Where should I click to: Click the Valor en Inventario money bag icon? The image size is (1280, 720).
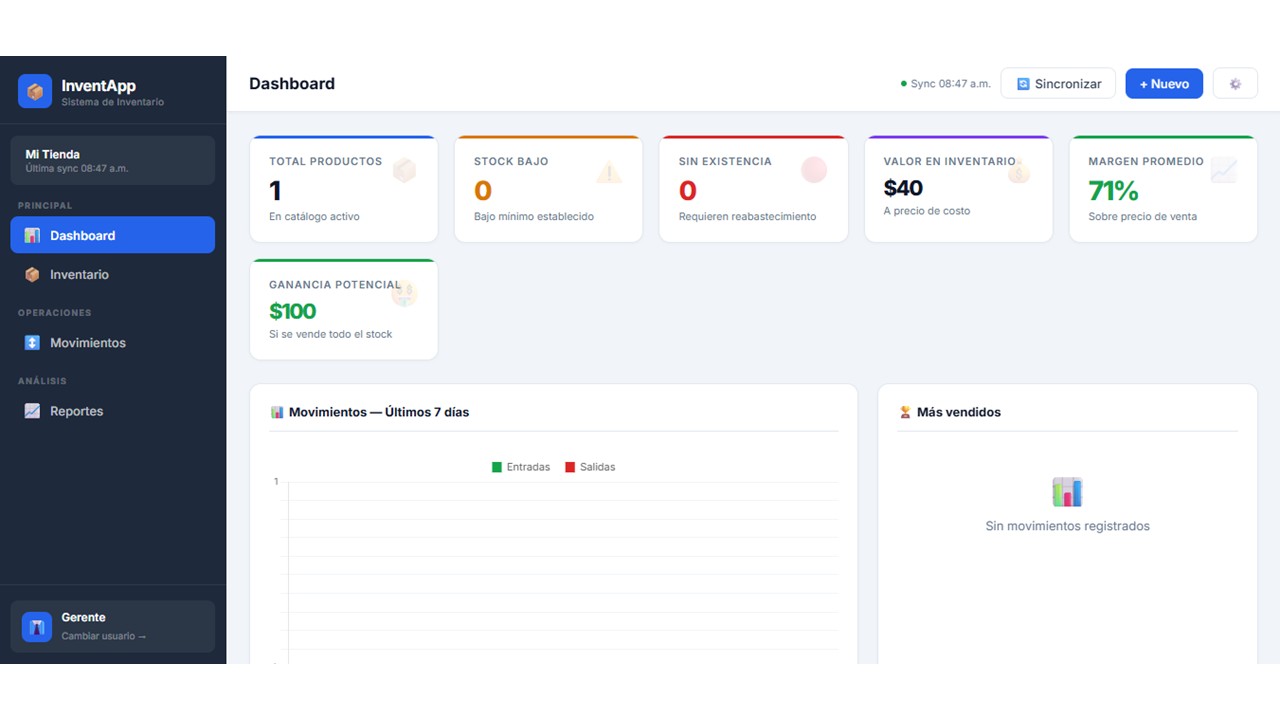pyautogui.click(x=1018, y=172)
